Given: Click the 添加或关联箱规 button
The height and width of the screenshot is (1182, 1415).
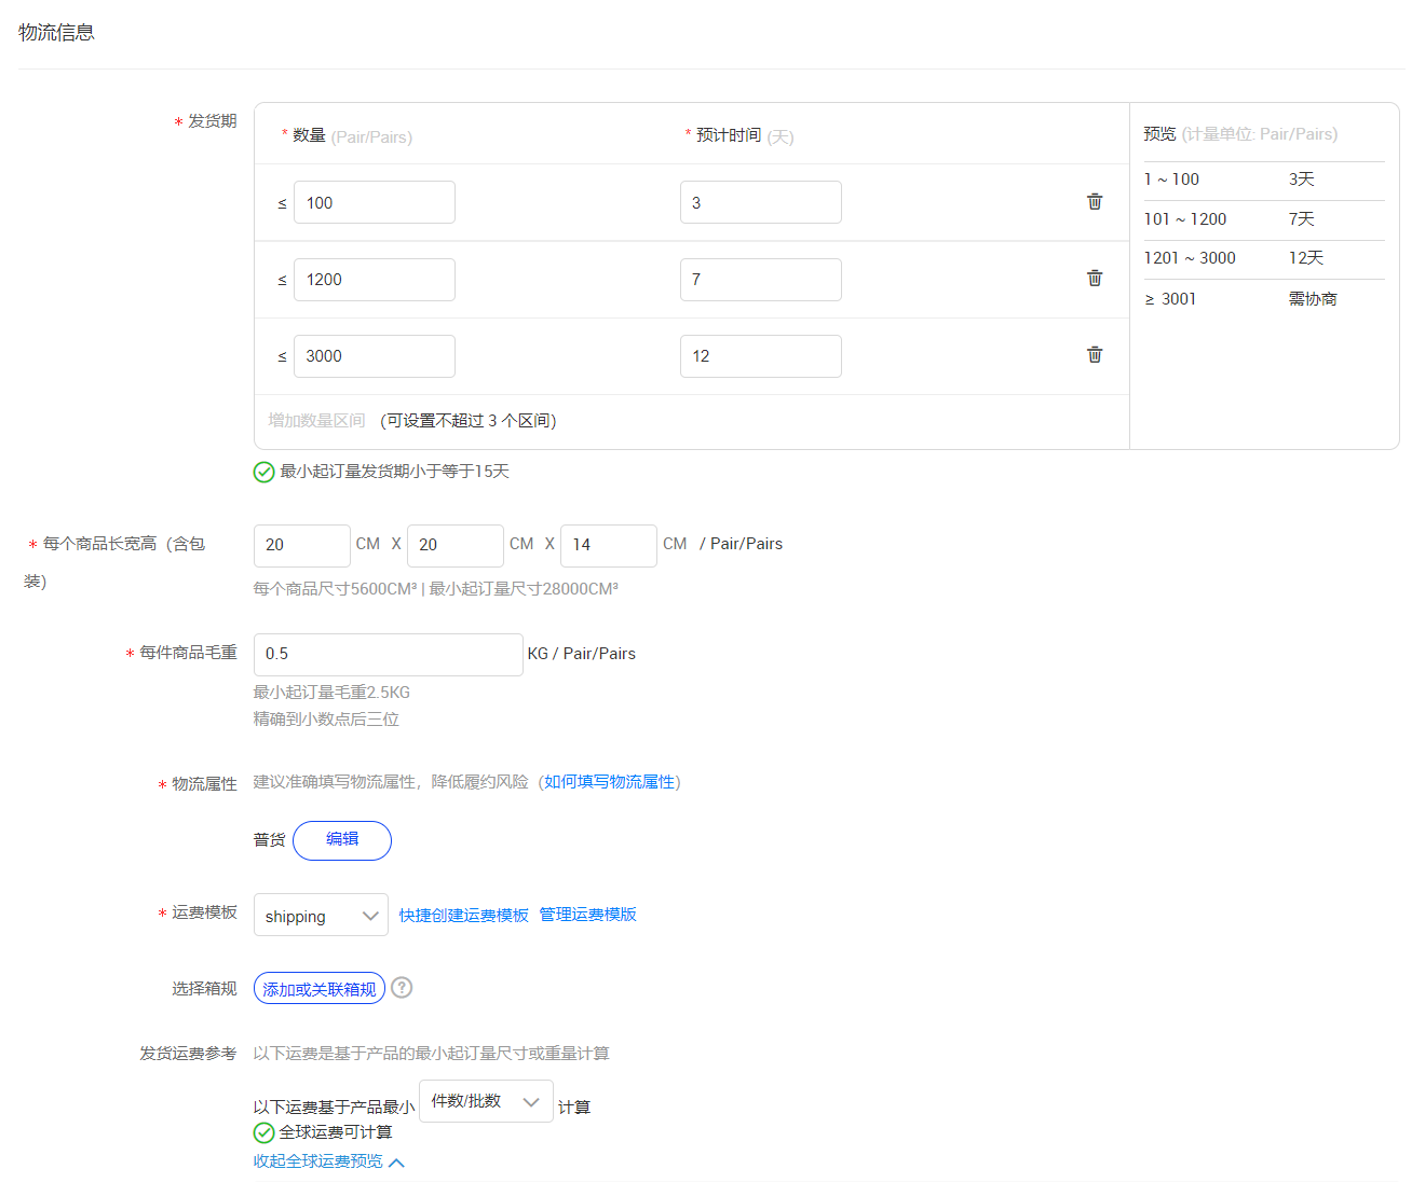Looking at the screenshot, I should pos(319,988).
